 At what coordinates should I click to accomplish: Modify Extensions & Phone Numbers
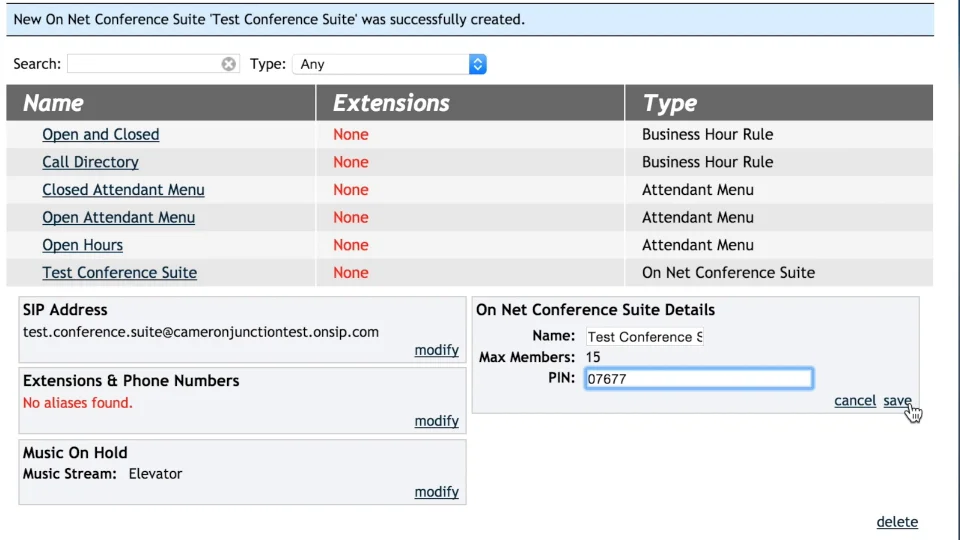(x=436, y=421)
